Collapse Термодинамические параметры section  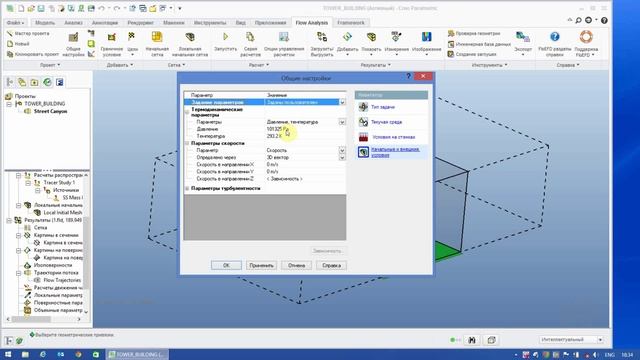click(x=187, y=112)
